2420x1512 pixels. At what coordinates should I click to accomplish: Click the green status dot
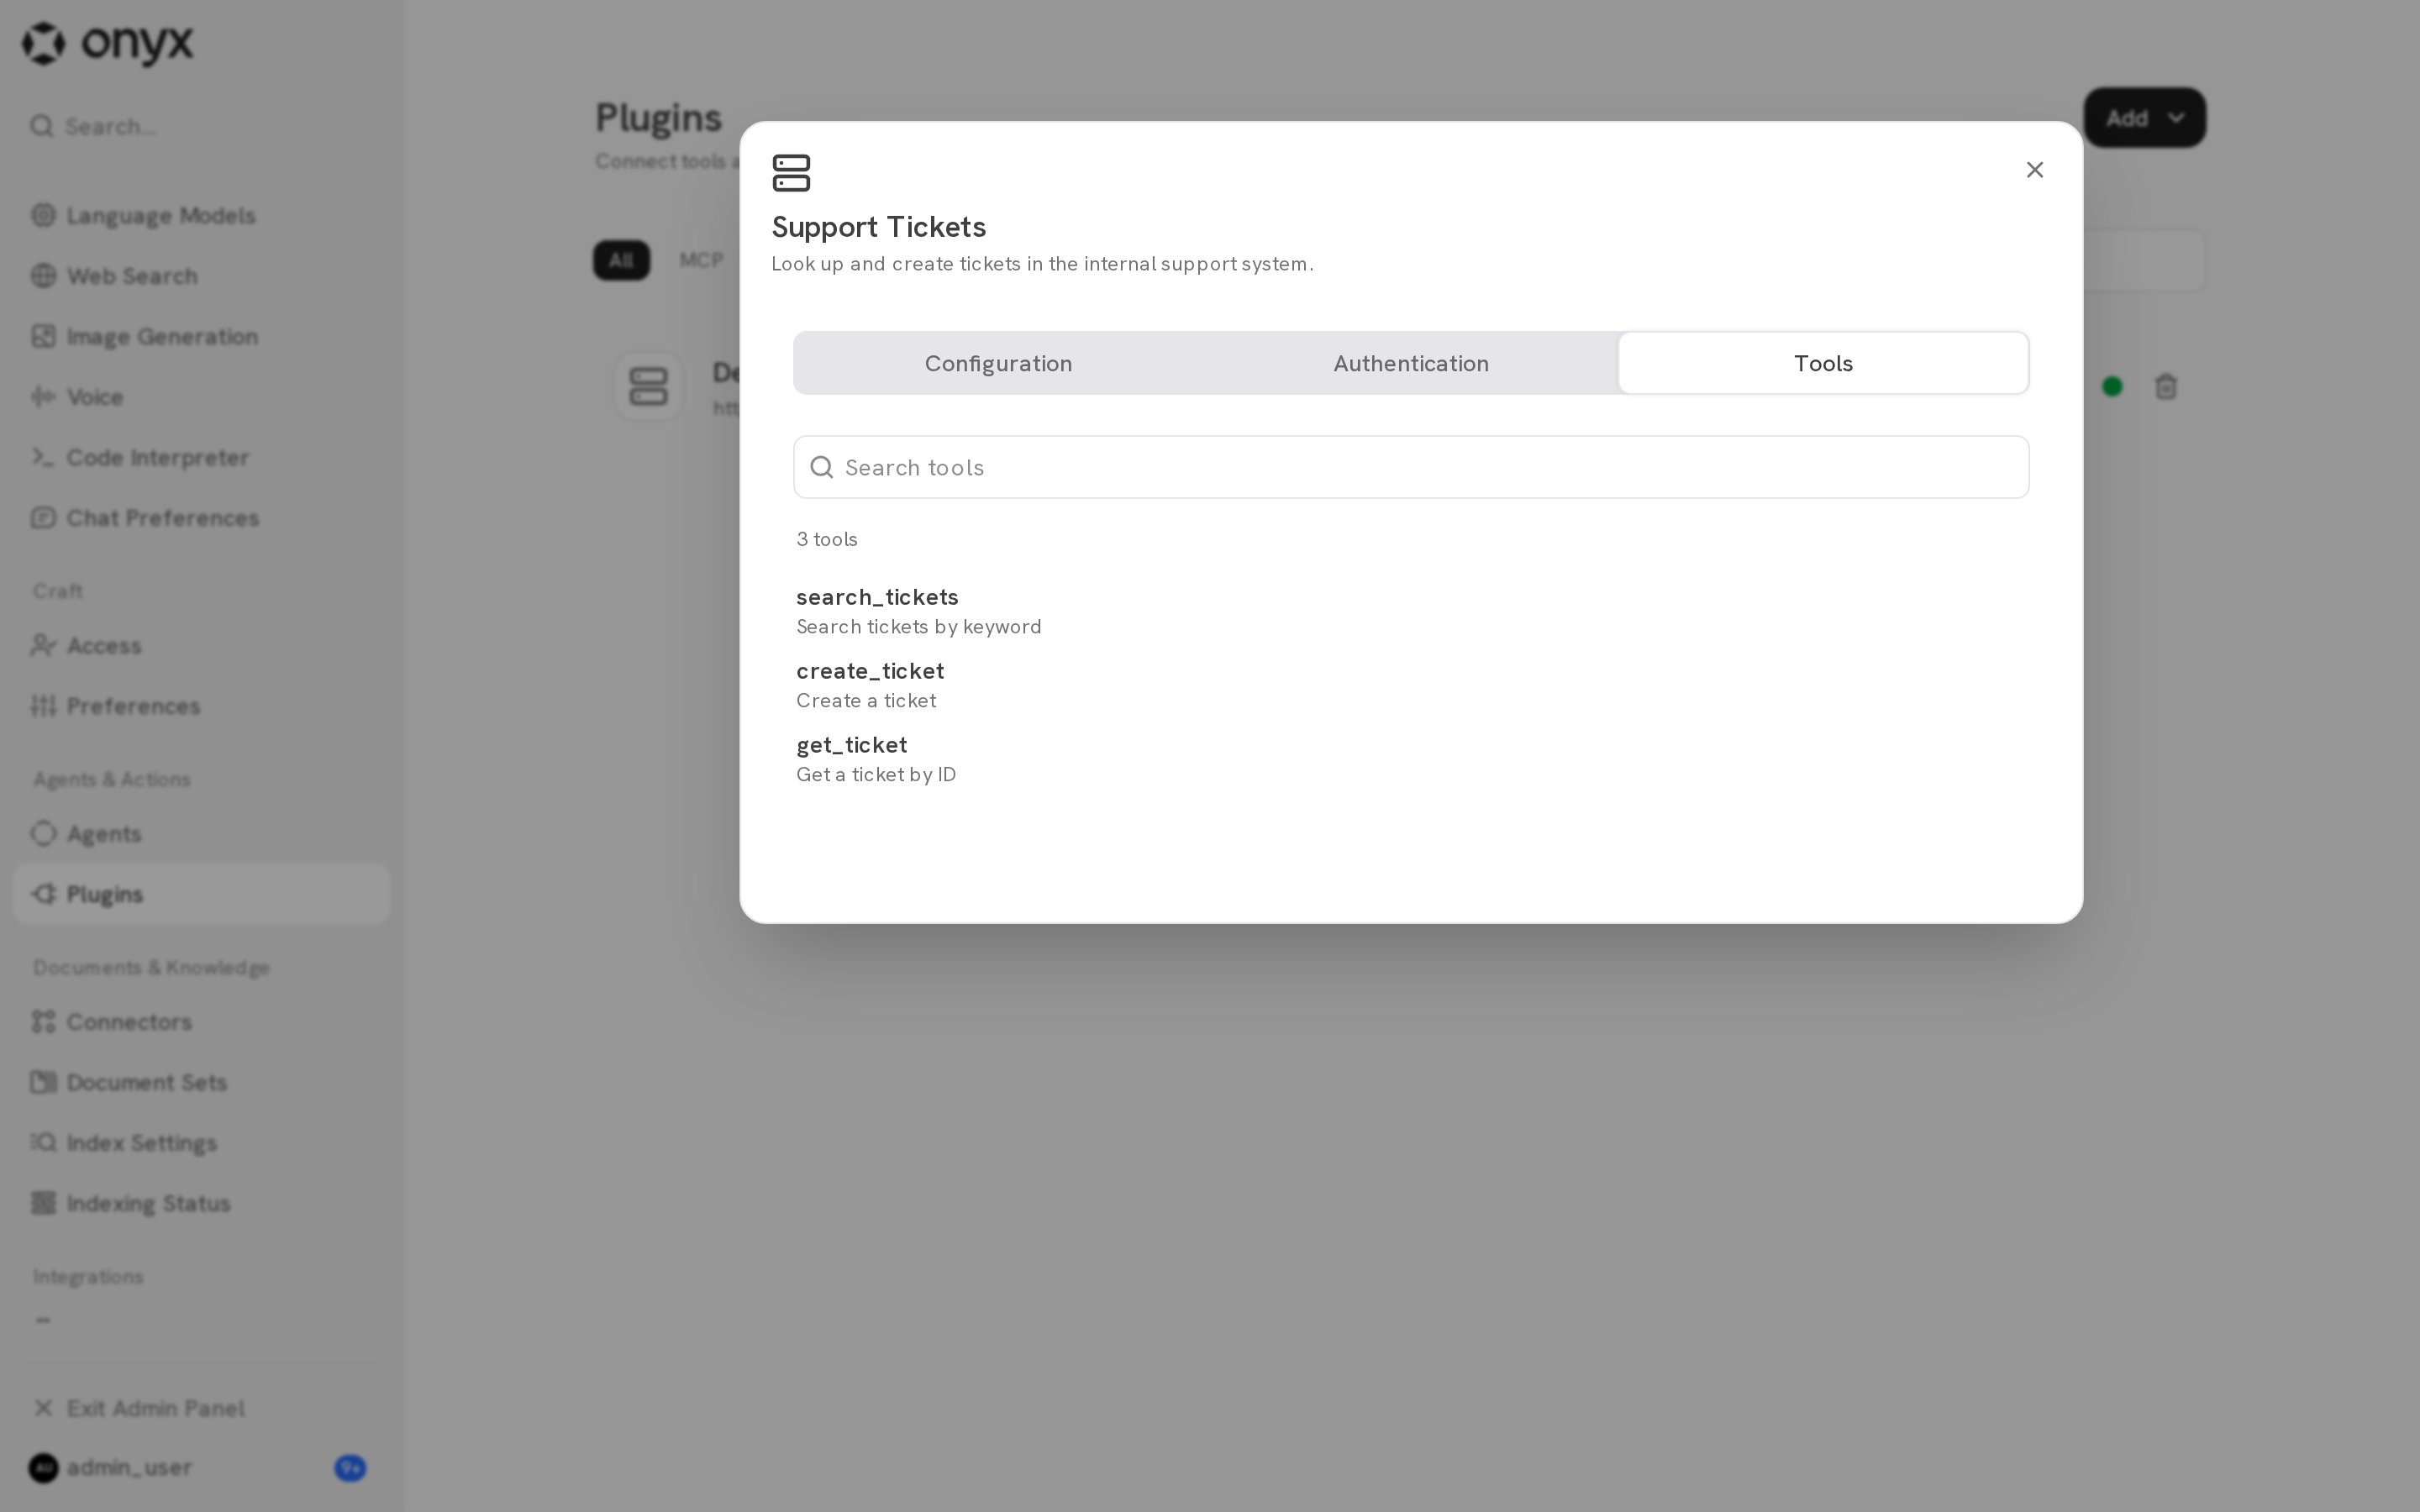tap(2112, 387)
